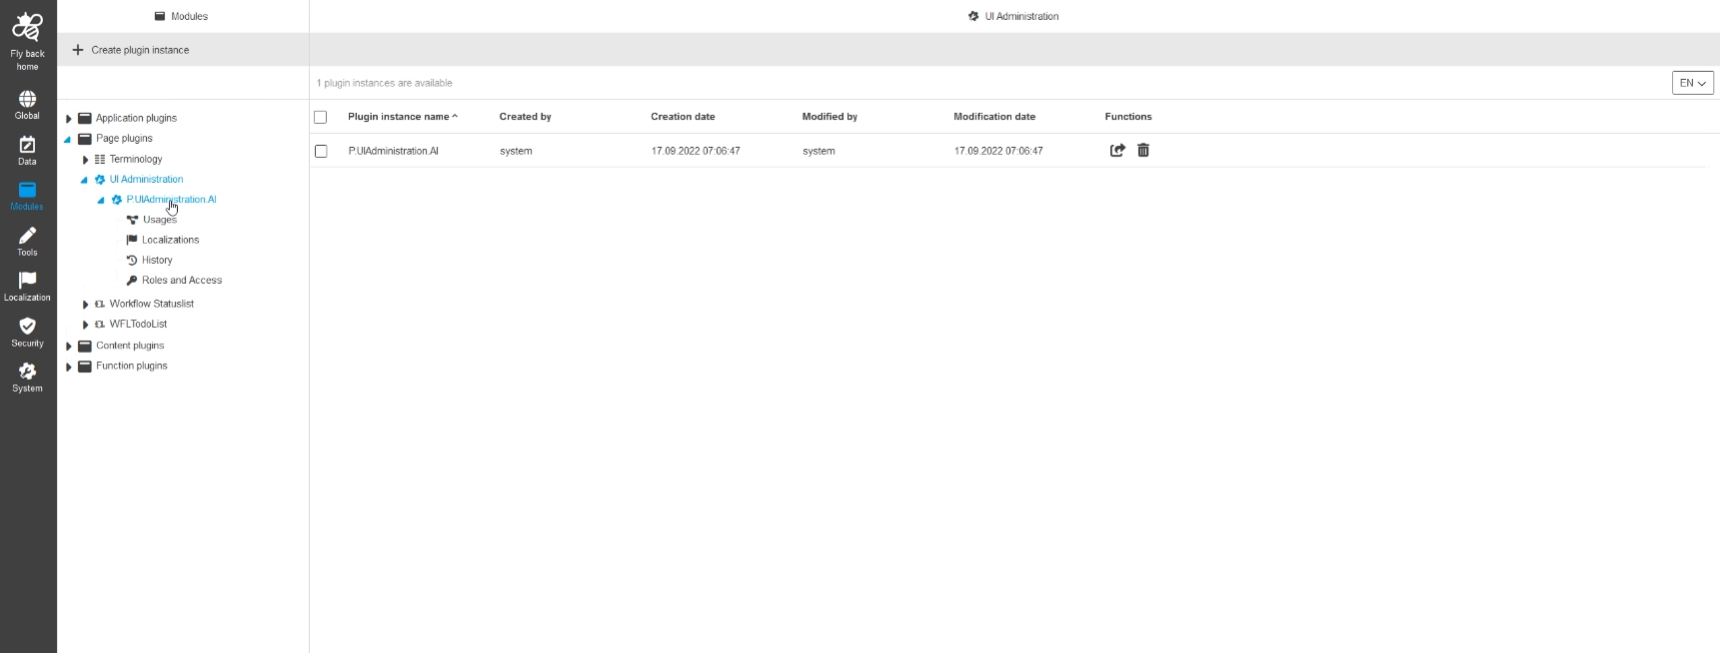Image resolution: width=1720 pixels, height=653 pixels.
Task: Select Usages in the tree
Action: [x=160, y=220]
